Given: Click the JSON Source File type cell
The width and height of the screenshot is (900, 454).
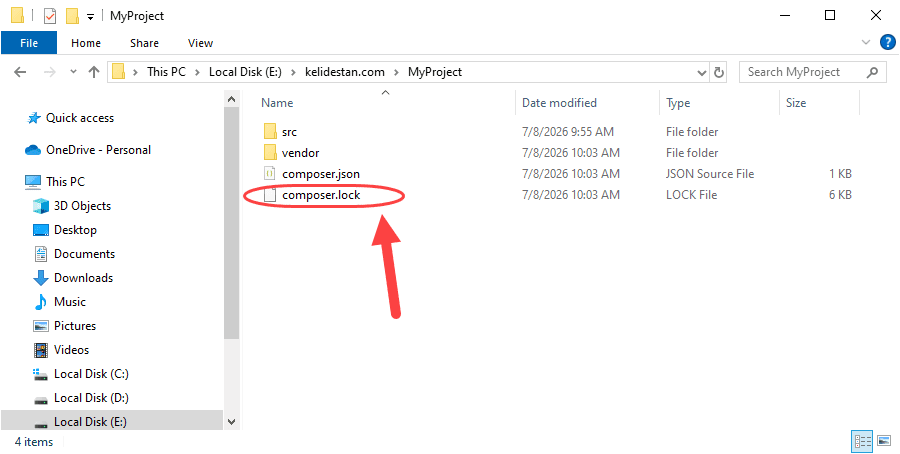Looking at the screenshot, I should [x=710, y=174].
